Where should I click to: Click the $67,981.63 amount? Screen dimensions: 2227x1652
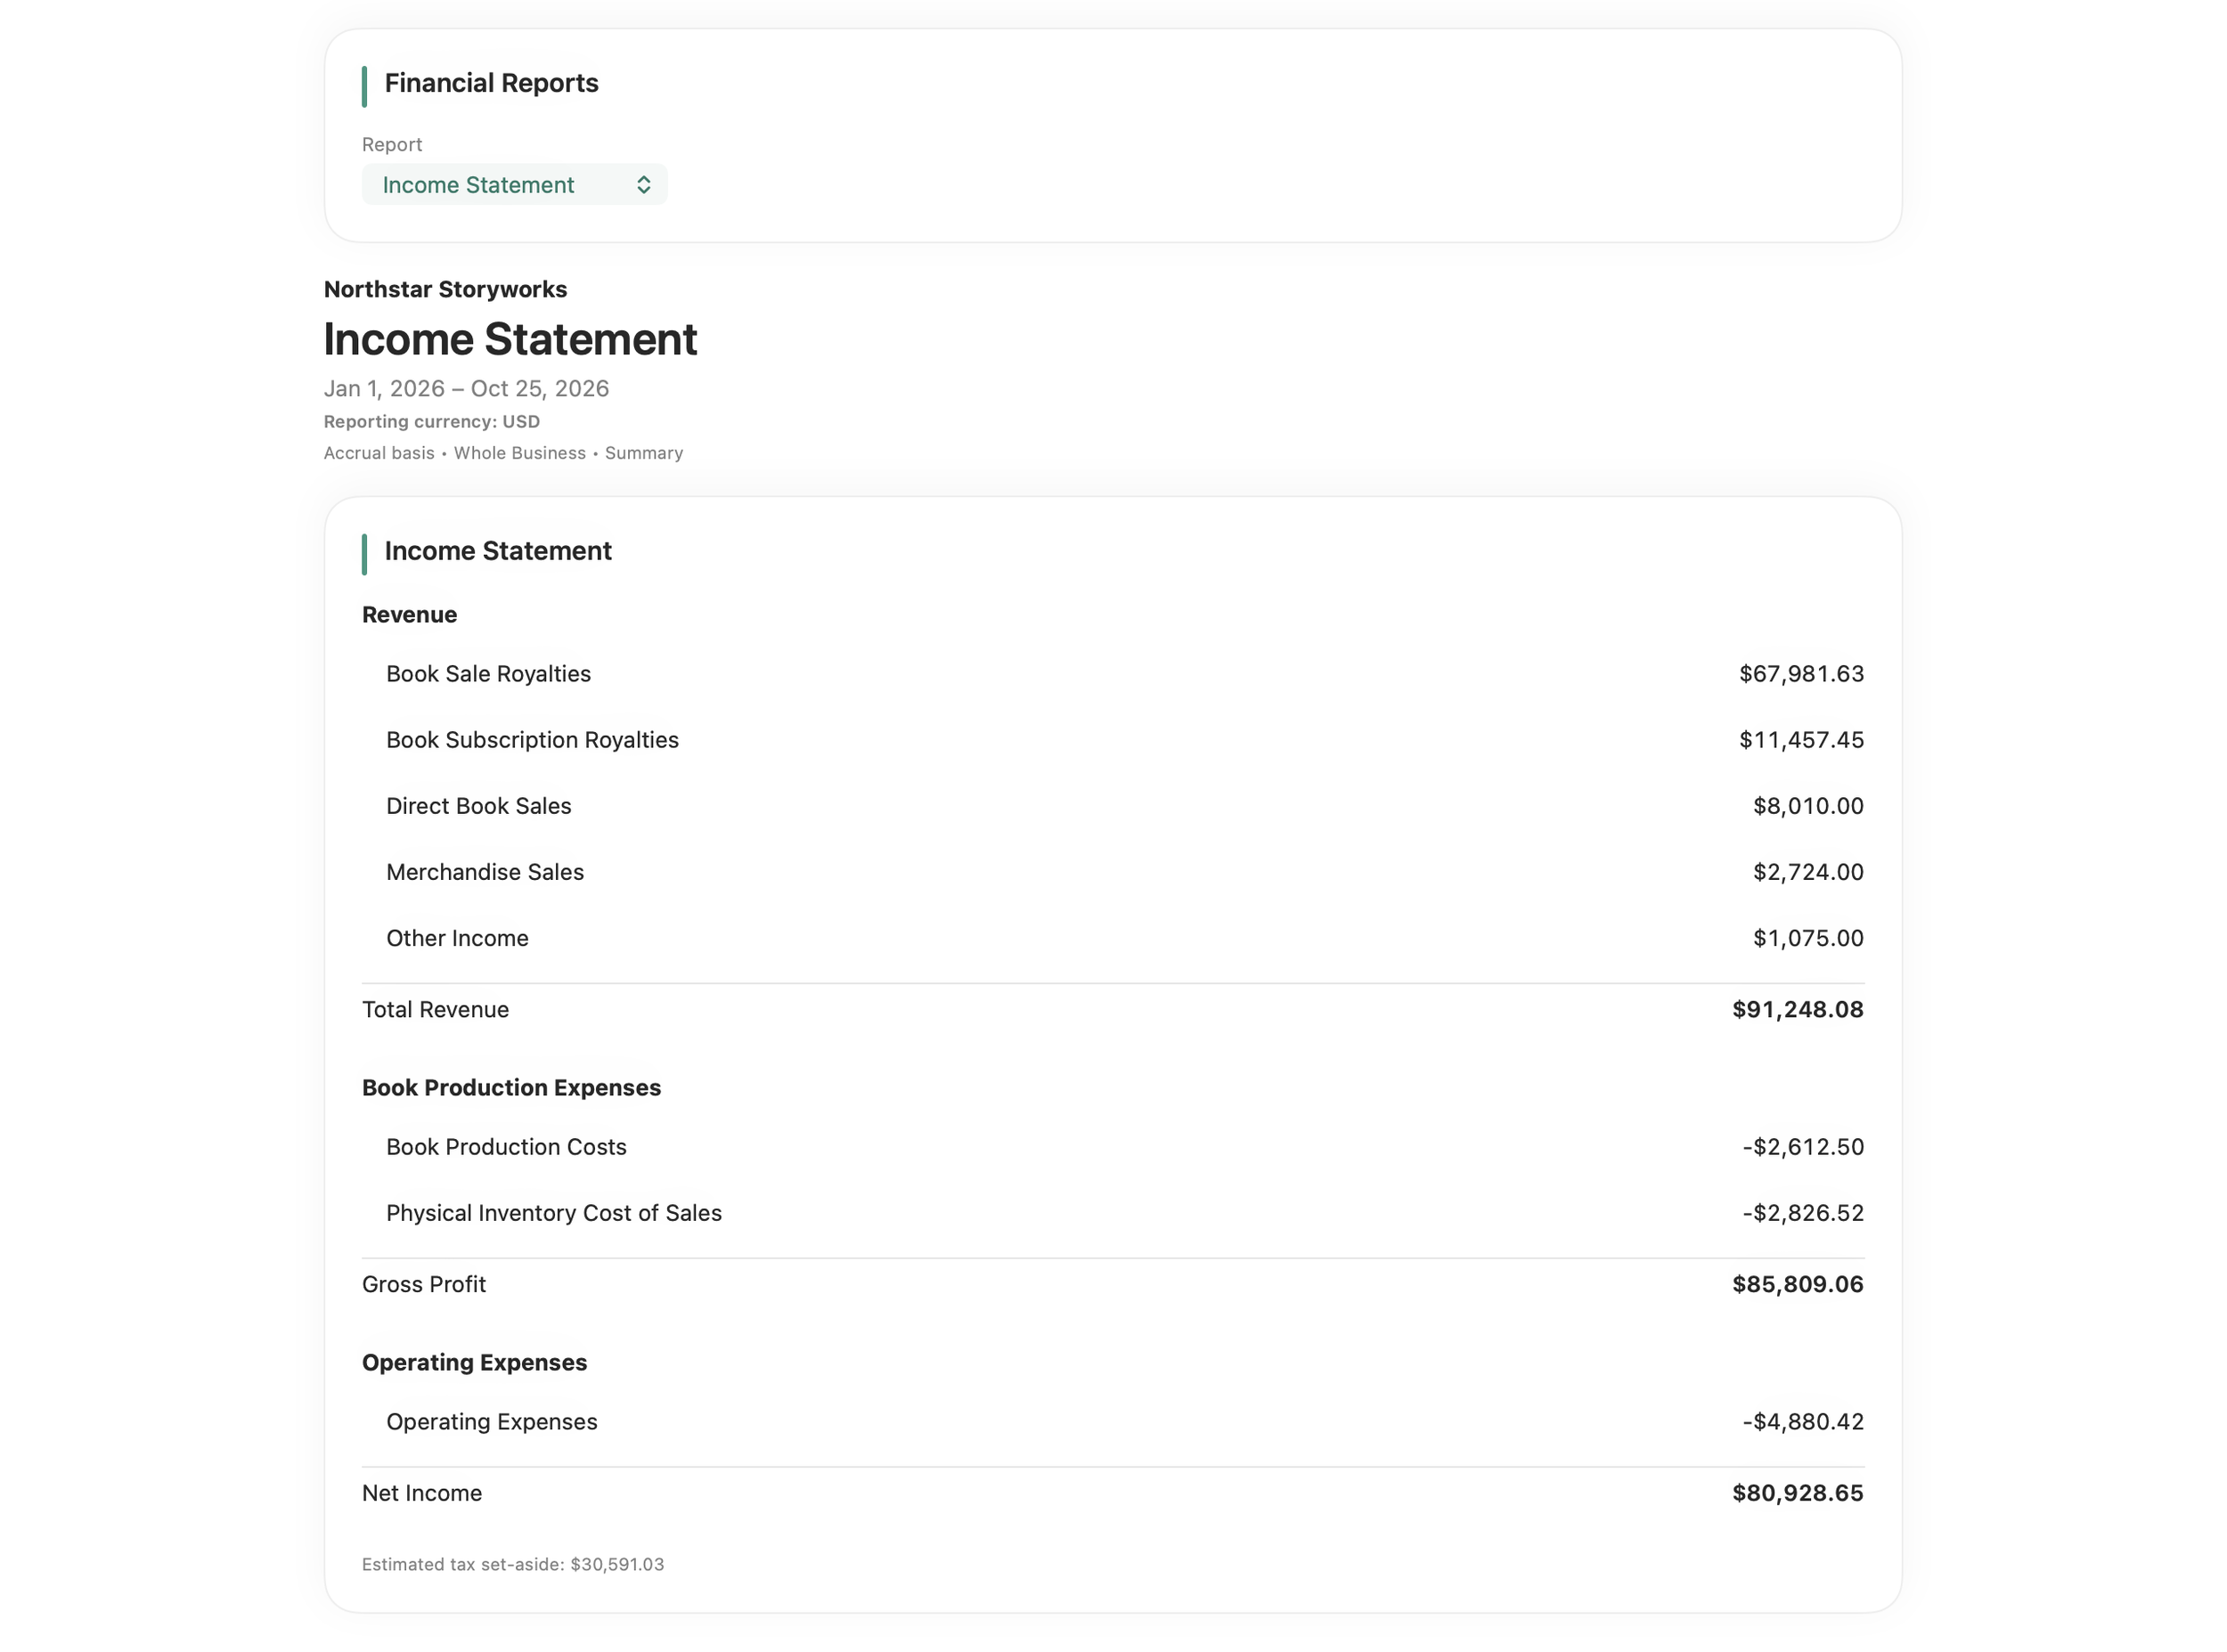pyautogui.click(x=1801, y=674)
